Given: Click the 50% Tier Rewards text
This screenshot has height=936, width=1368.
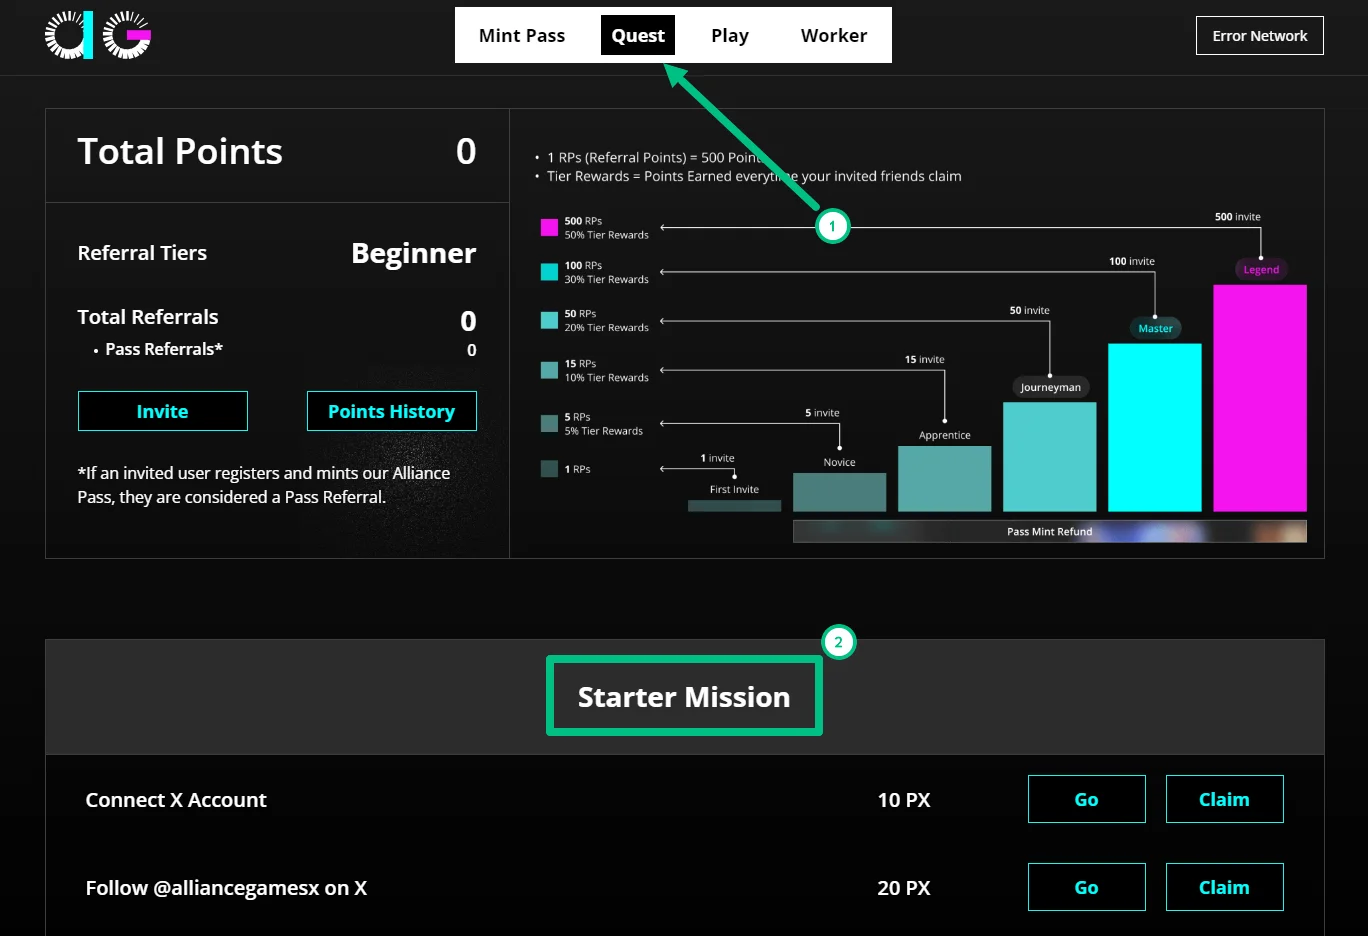Looking at the screenshot, I should (x=607, y=235).
